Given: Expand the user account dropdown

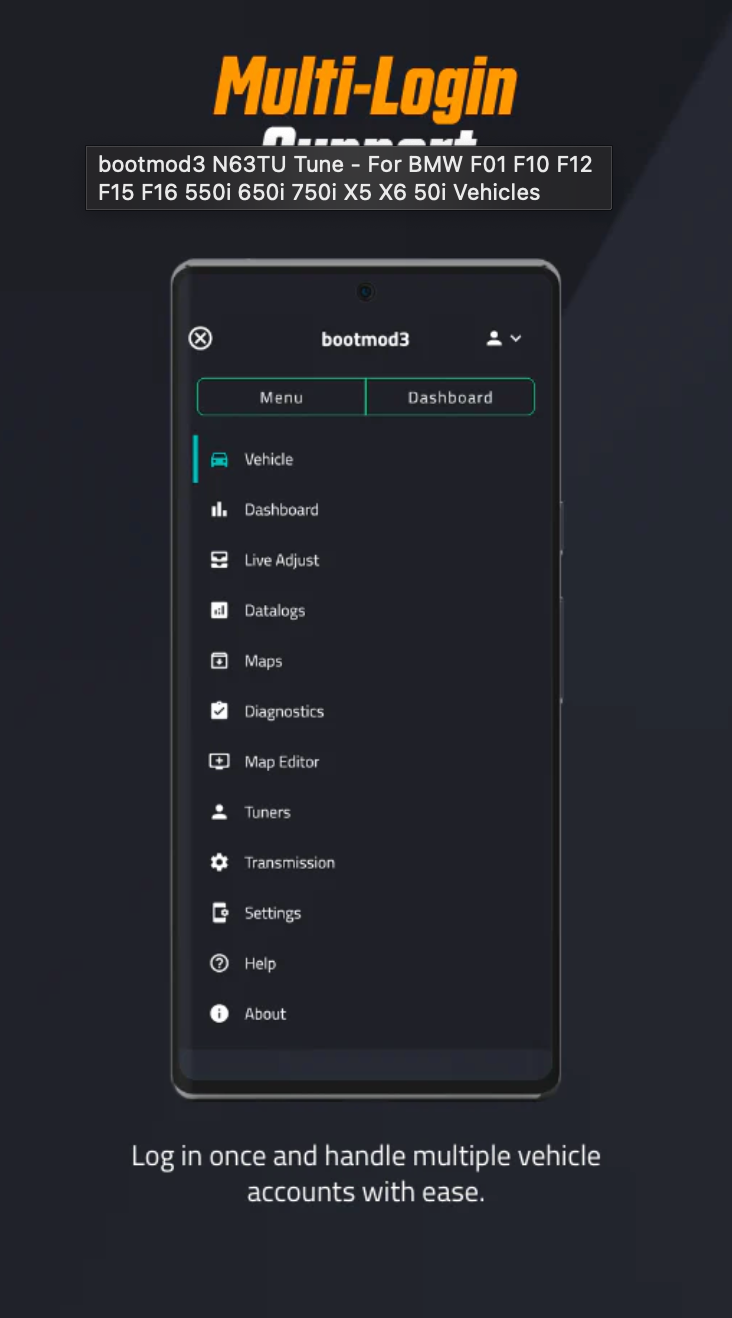Looking at the screenshot, I should click(504, 339).
